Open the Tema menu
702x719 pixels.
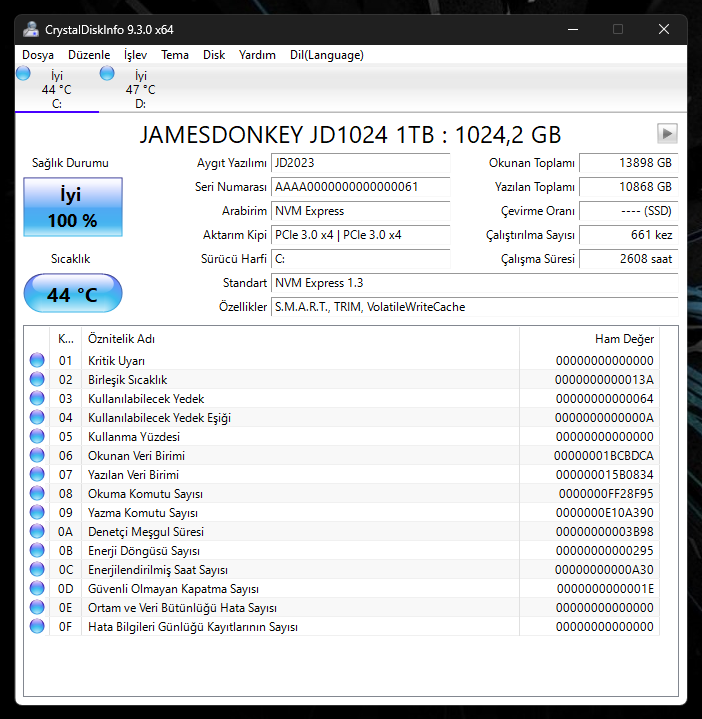[x=175, y=55]
